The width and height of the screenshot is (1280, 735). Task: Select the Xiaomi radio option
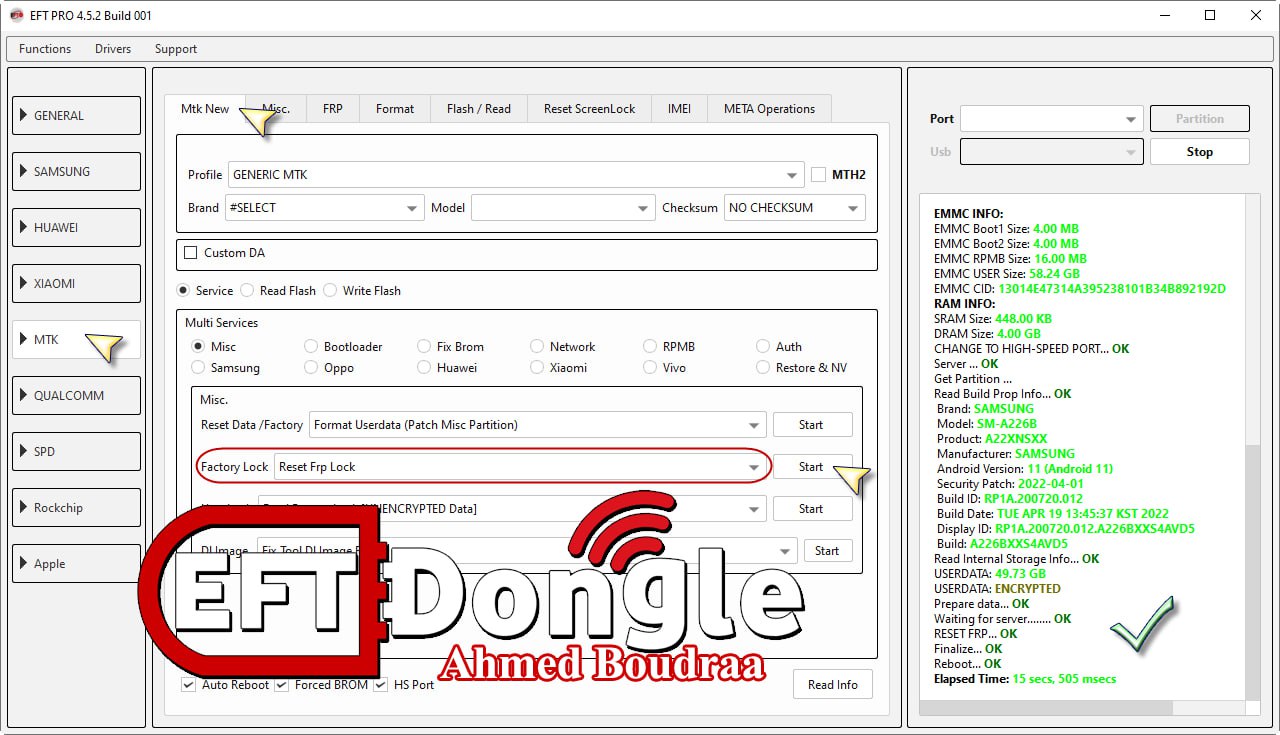click(537, 367)
